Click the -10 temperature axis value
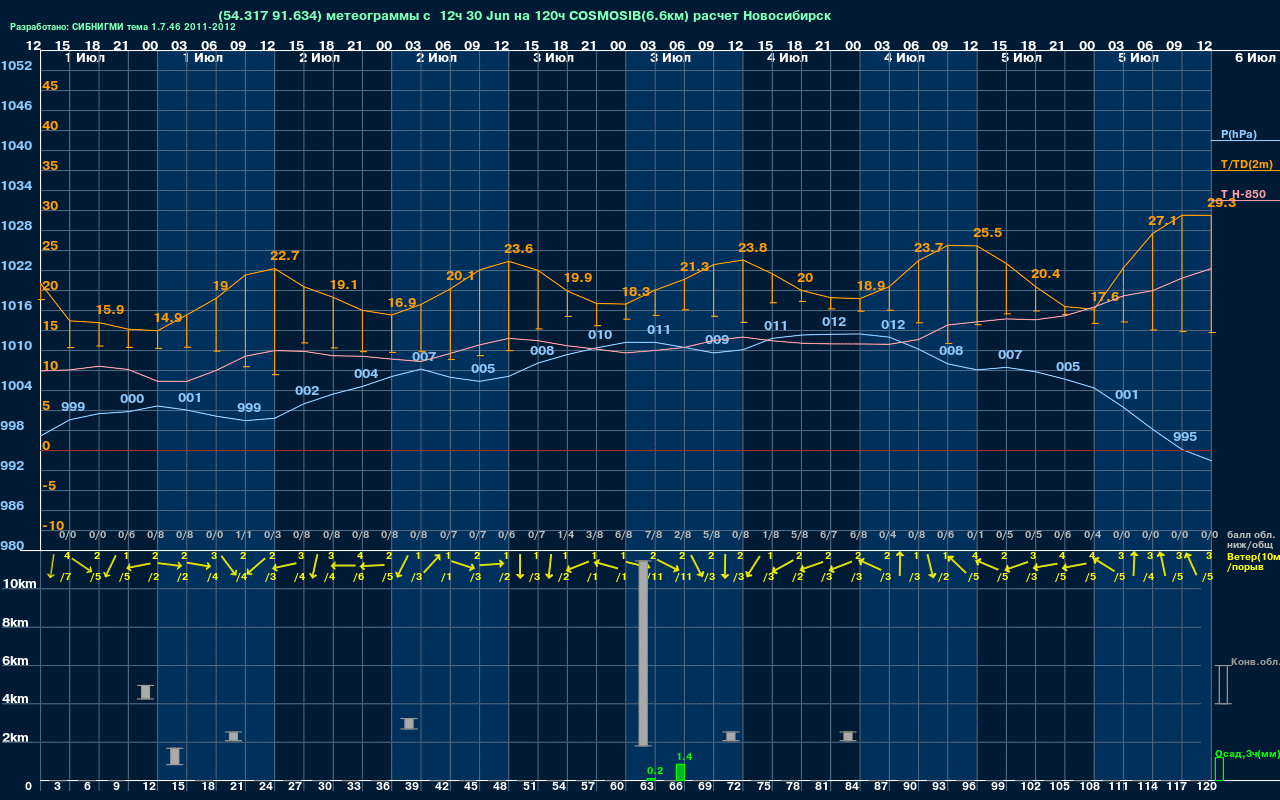 click(x=53, y=526)
